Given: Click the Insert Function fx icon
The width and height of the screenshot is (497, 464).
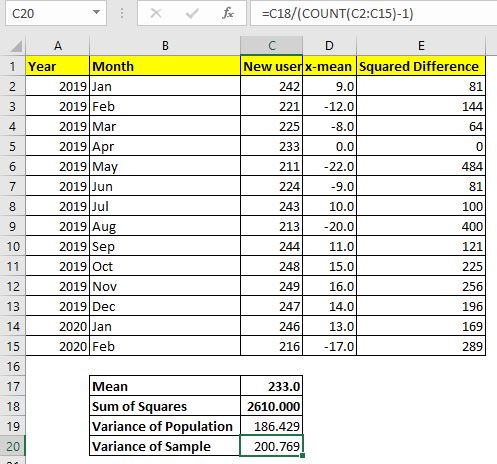Looking at the screenshot, I should pos(228,13).
